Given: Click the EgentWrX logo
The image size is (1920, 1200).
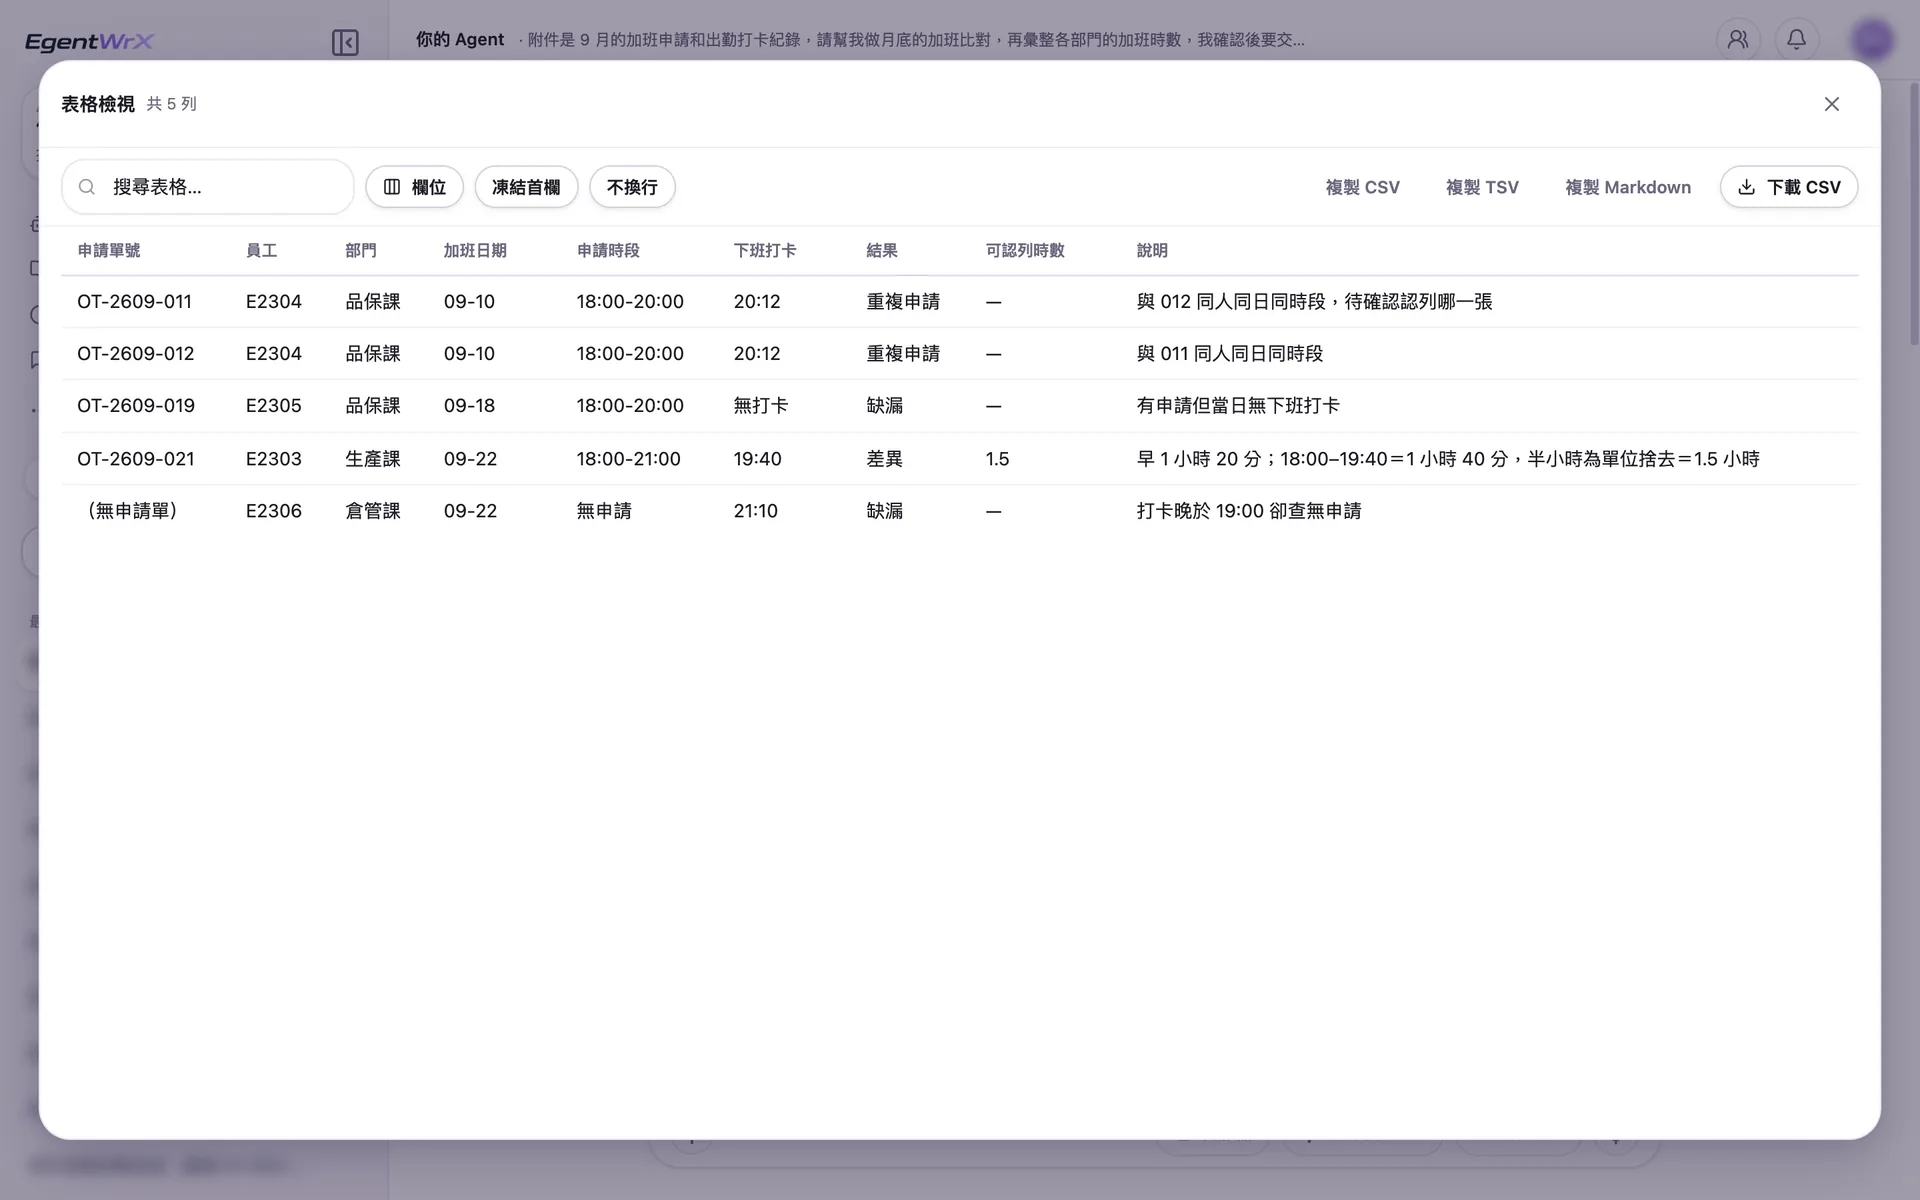Looking at the screenshot, I should click(x=89, y=42).
